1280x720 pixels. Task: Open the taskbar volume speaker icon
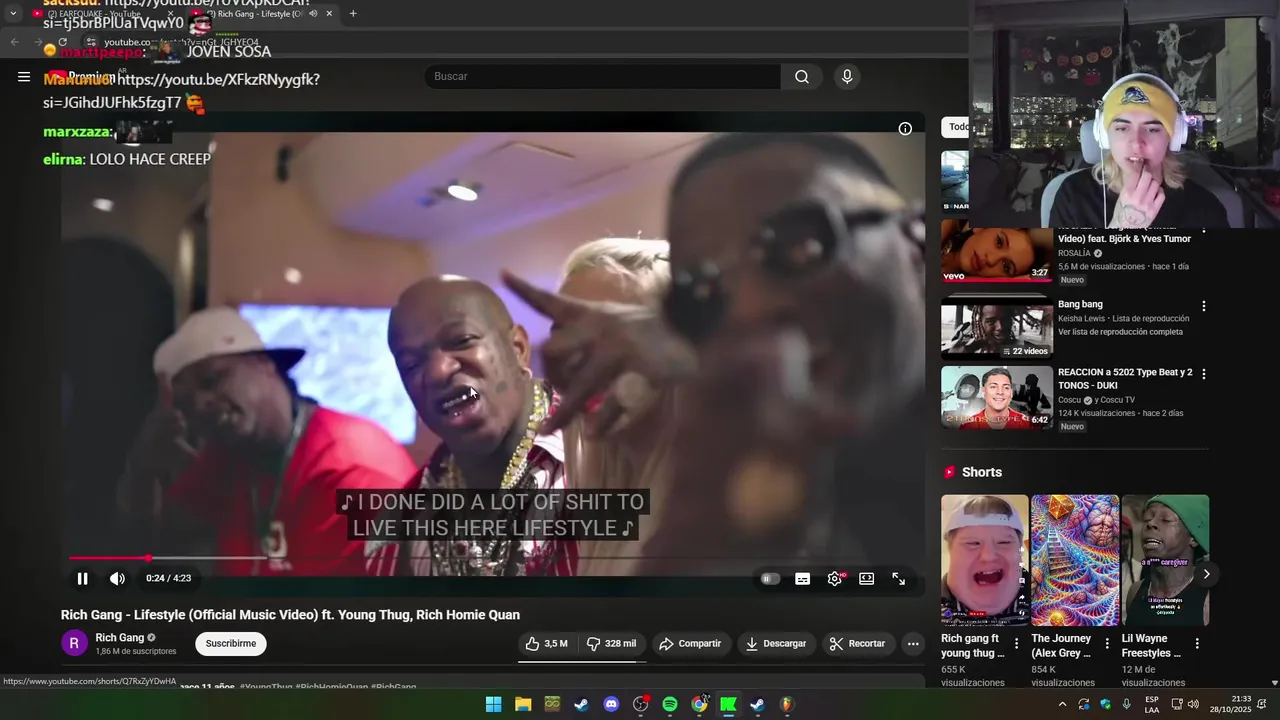1193,704
